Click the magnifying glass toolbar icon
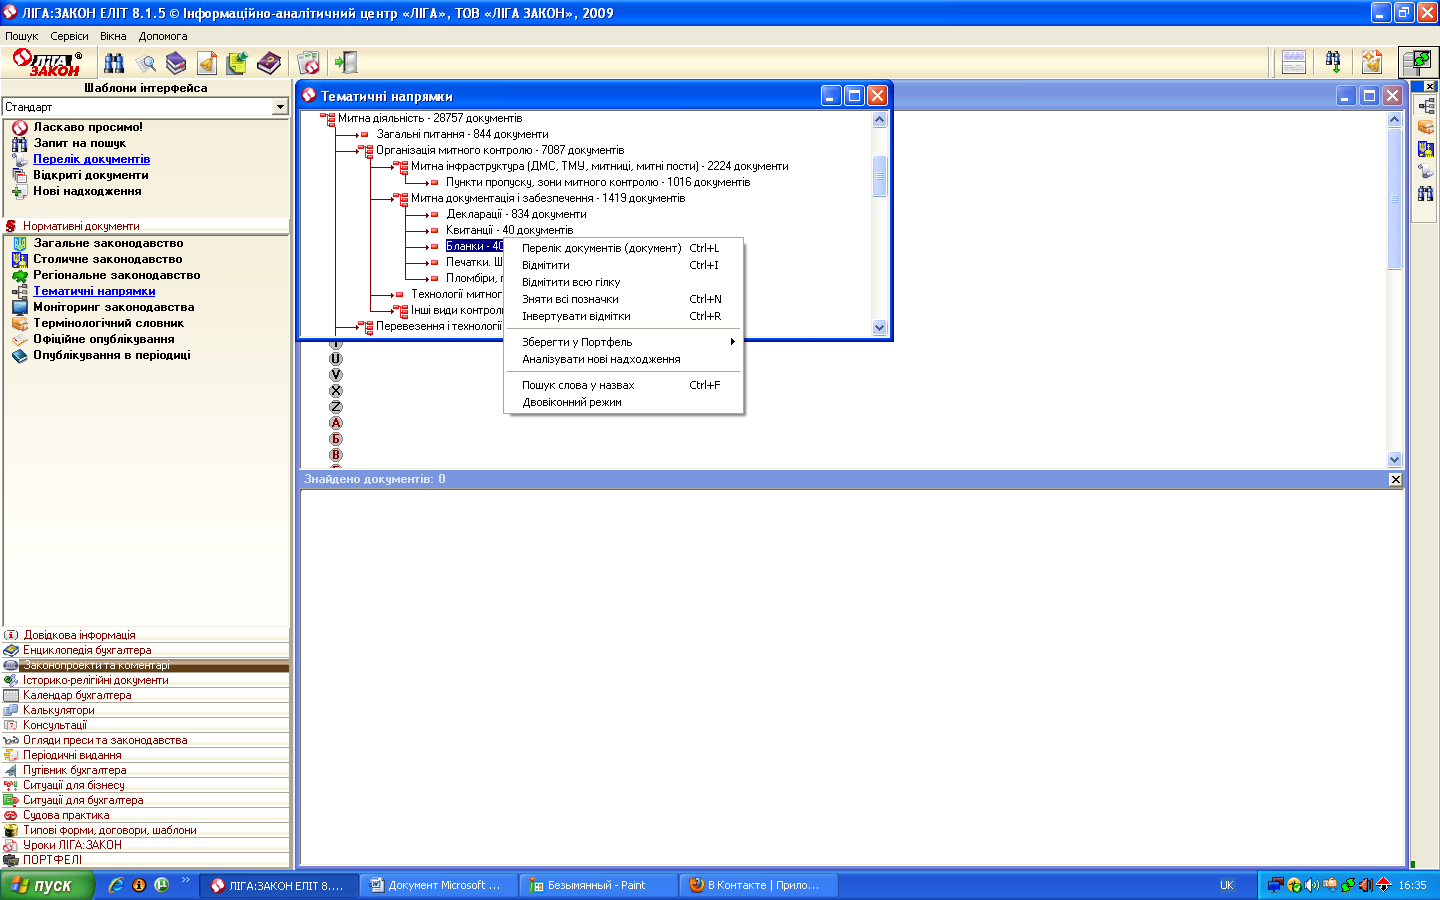The width and height of the screenshot is (1440, 900). click(x=146, y=63)
